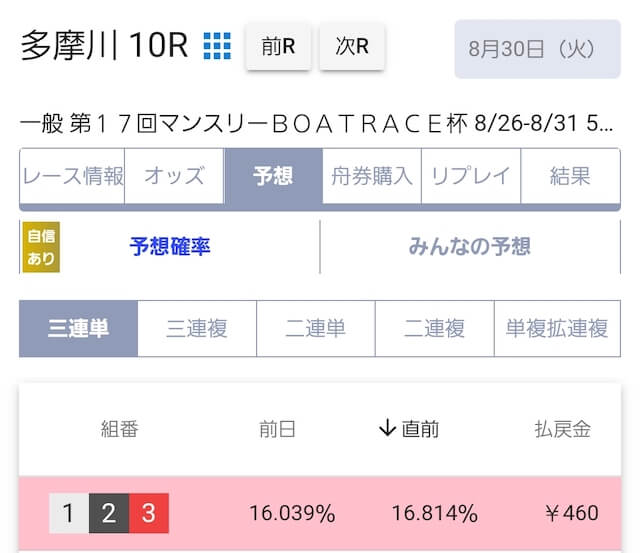Switch to the レース情報 tab

(72, 176)
